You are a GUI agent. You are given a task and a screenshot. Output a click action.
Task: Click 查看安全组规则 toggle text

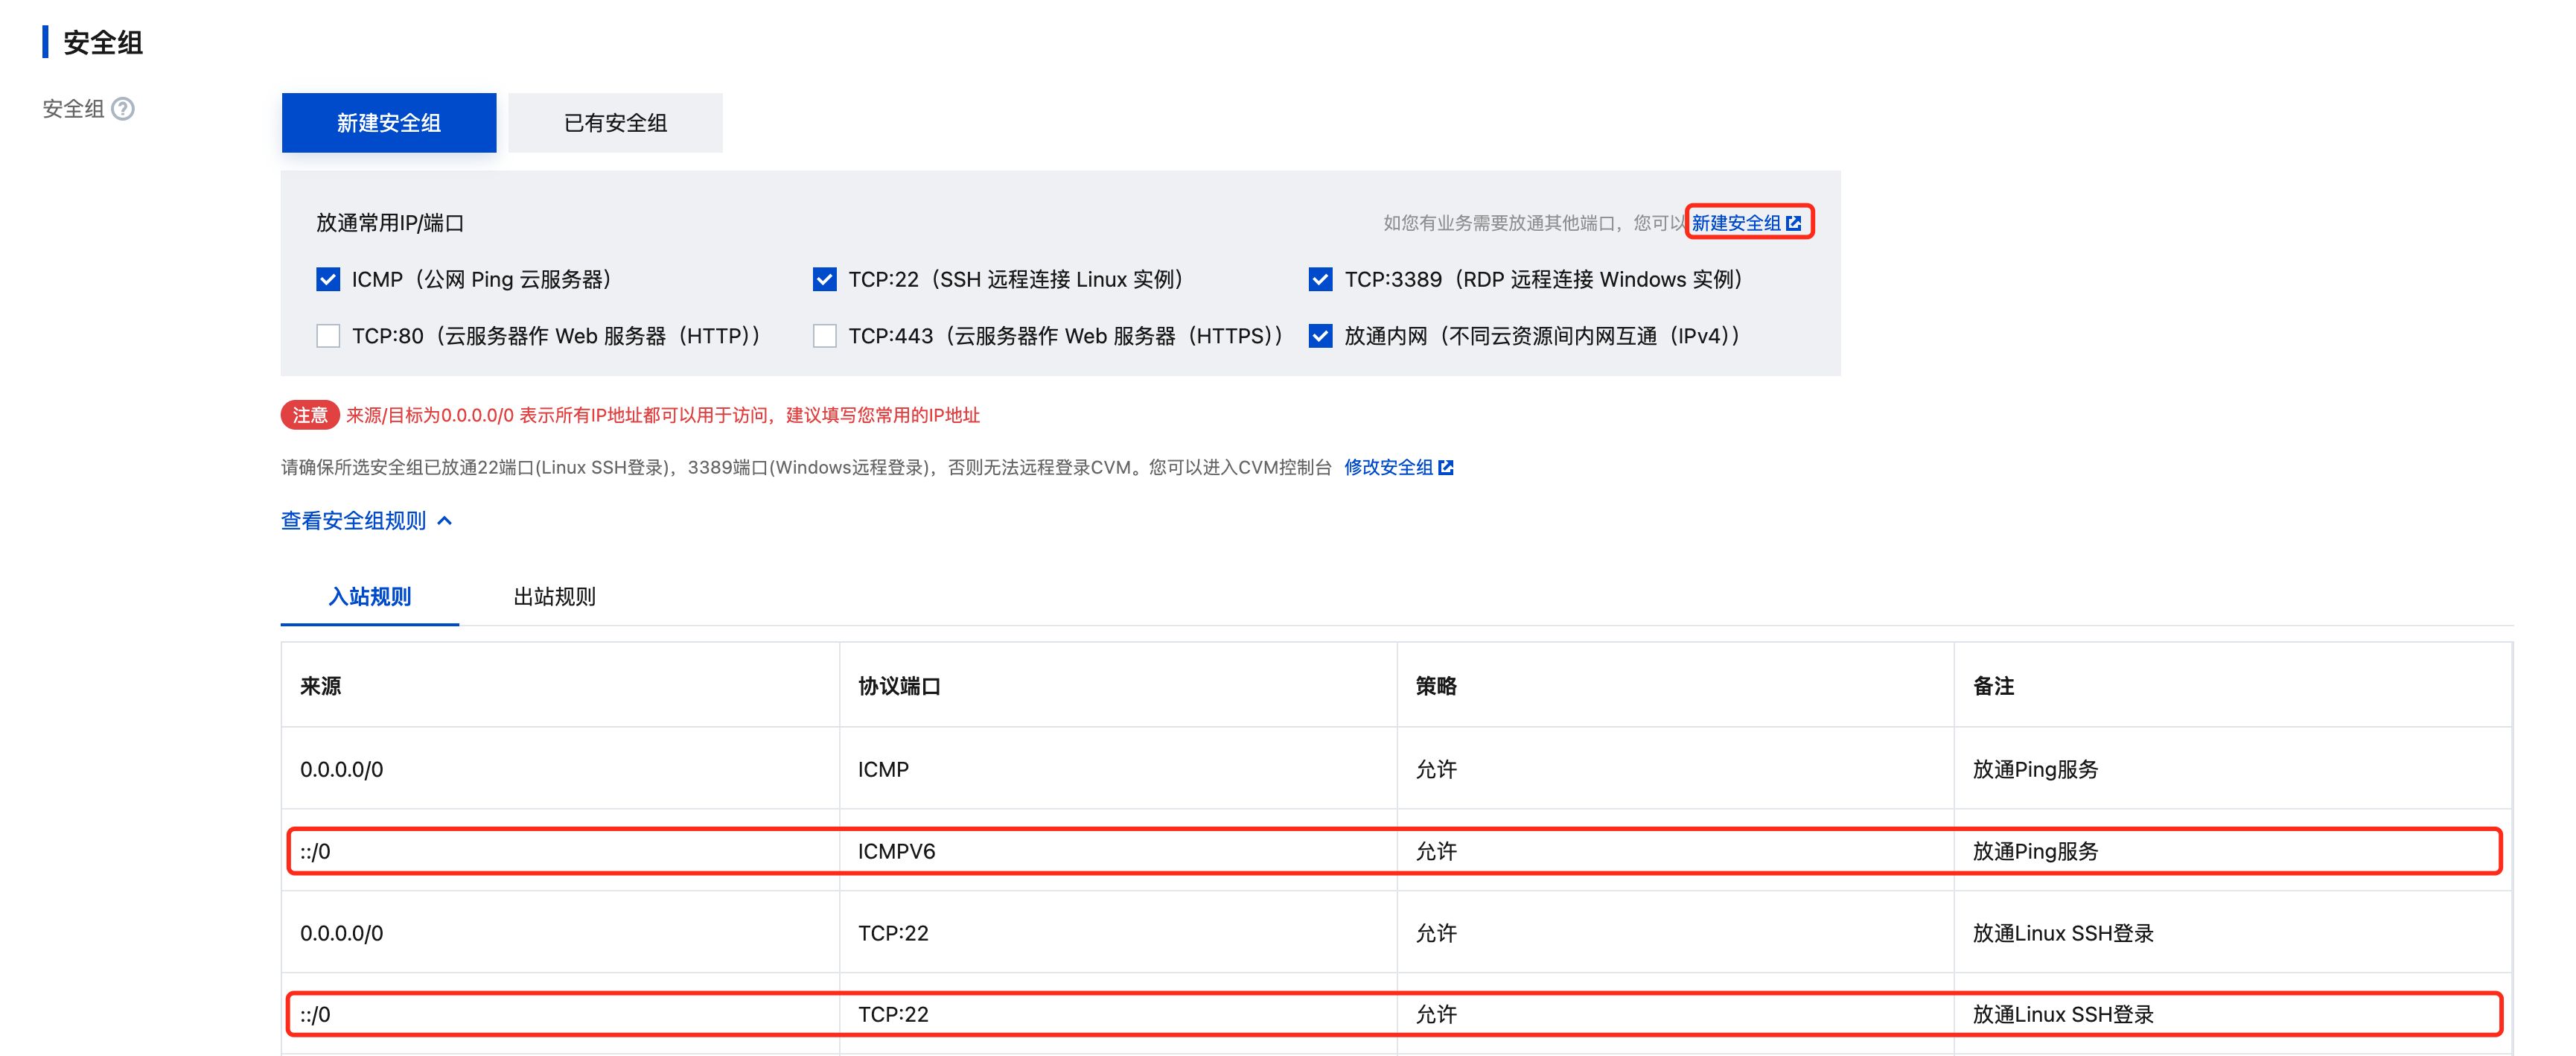[x=353, y=521]
